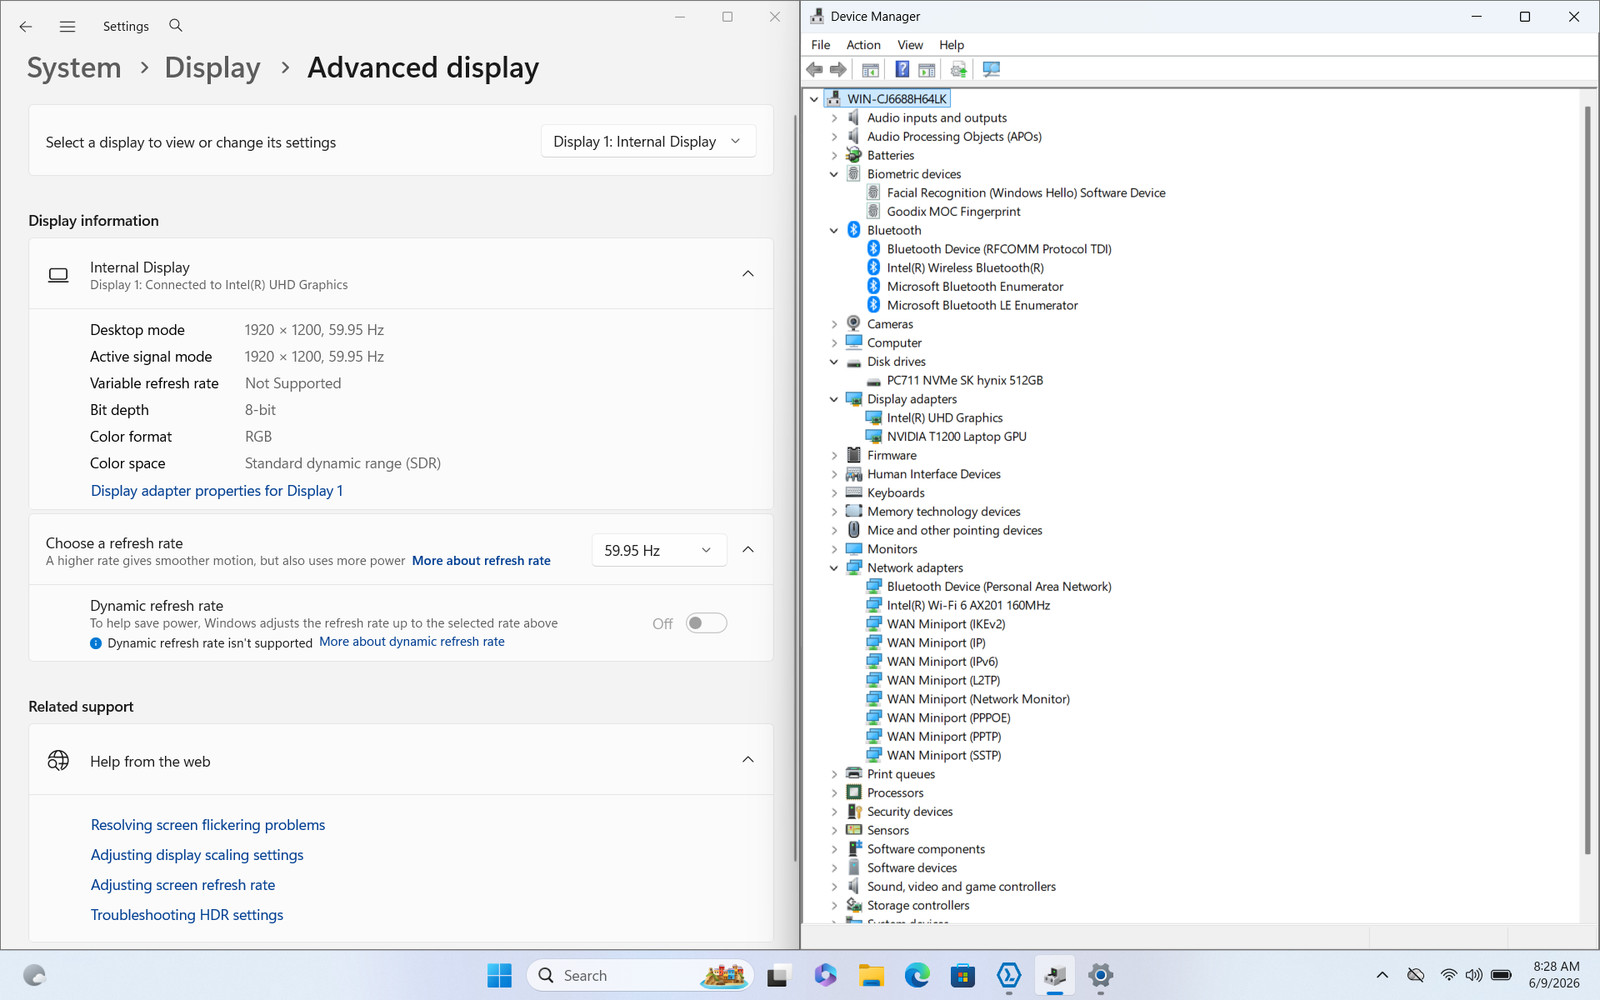Open Copilot from the taskbar
Viewport: 1600px width, 1000px height.
pos(825,975)
